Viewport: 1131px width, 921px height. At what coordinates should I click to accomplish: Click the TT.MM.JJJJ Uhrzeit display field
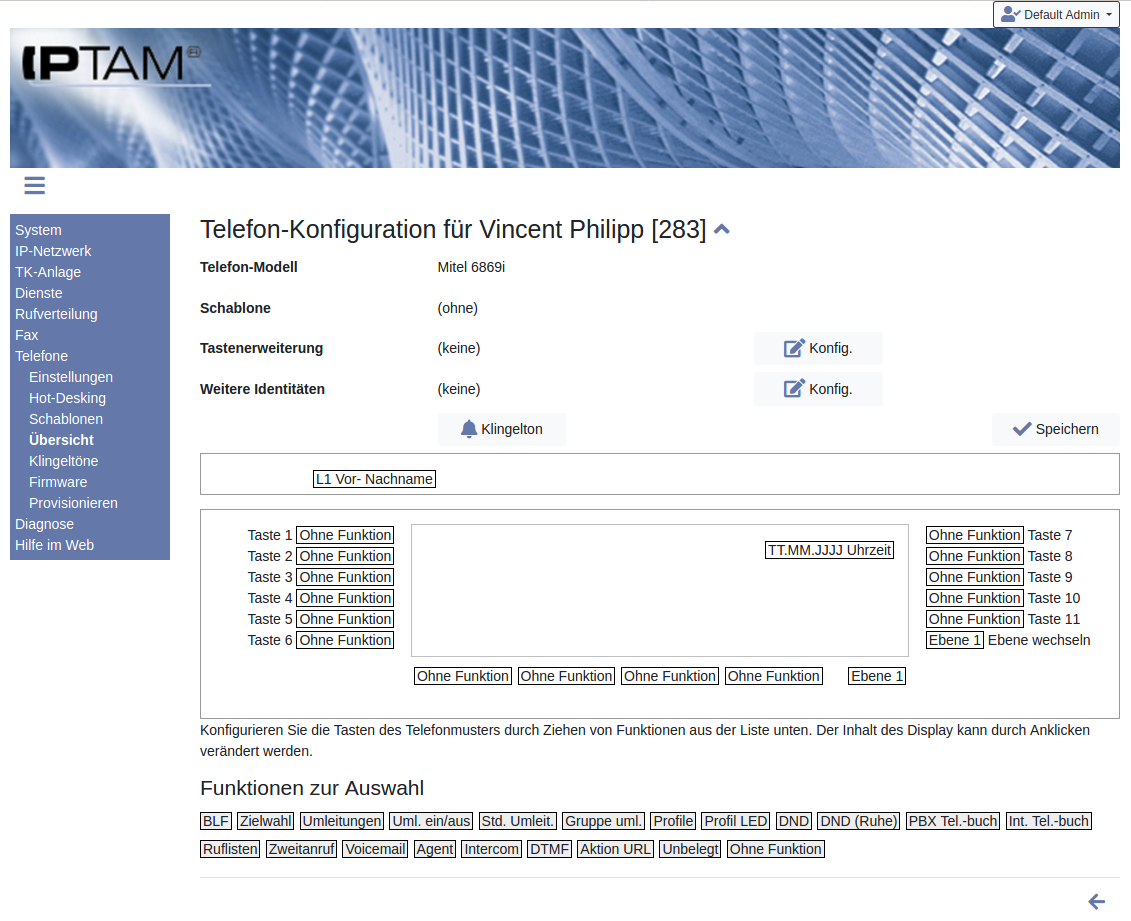[x=829, y=550]
